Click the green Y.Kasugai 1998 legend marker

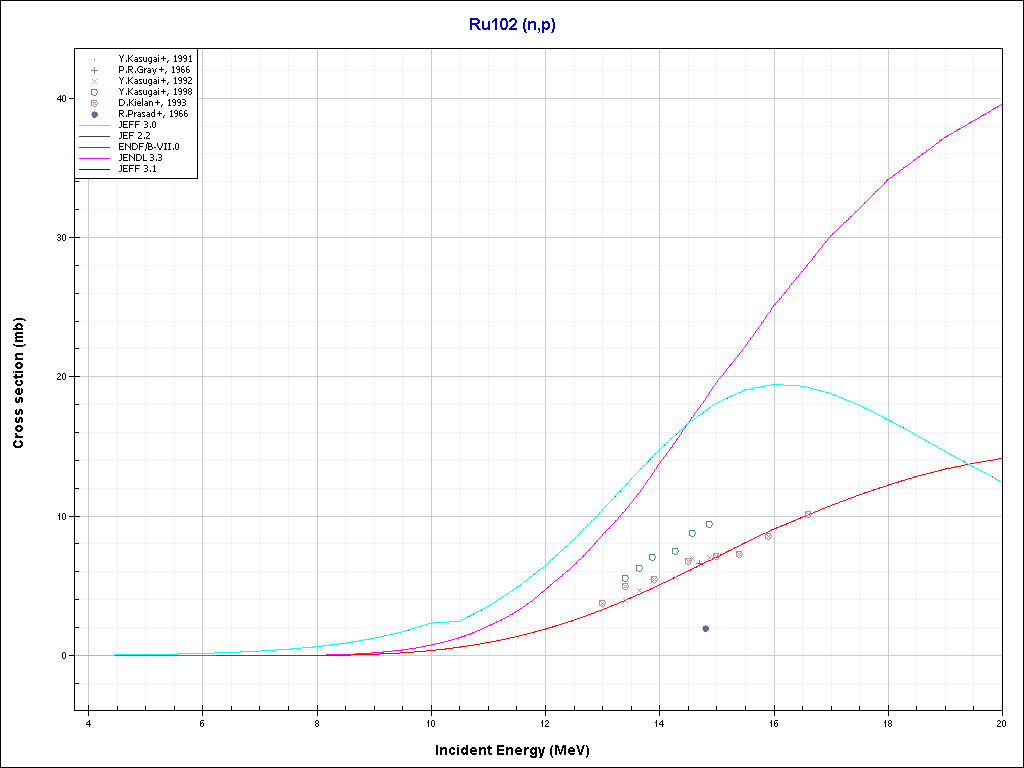94,92
